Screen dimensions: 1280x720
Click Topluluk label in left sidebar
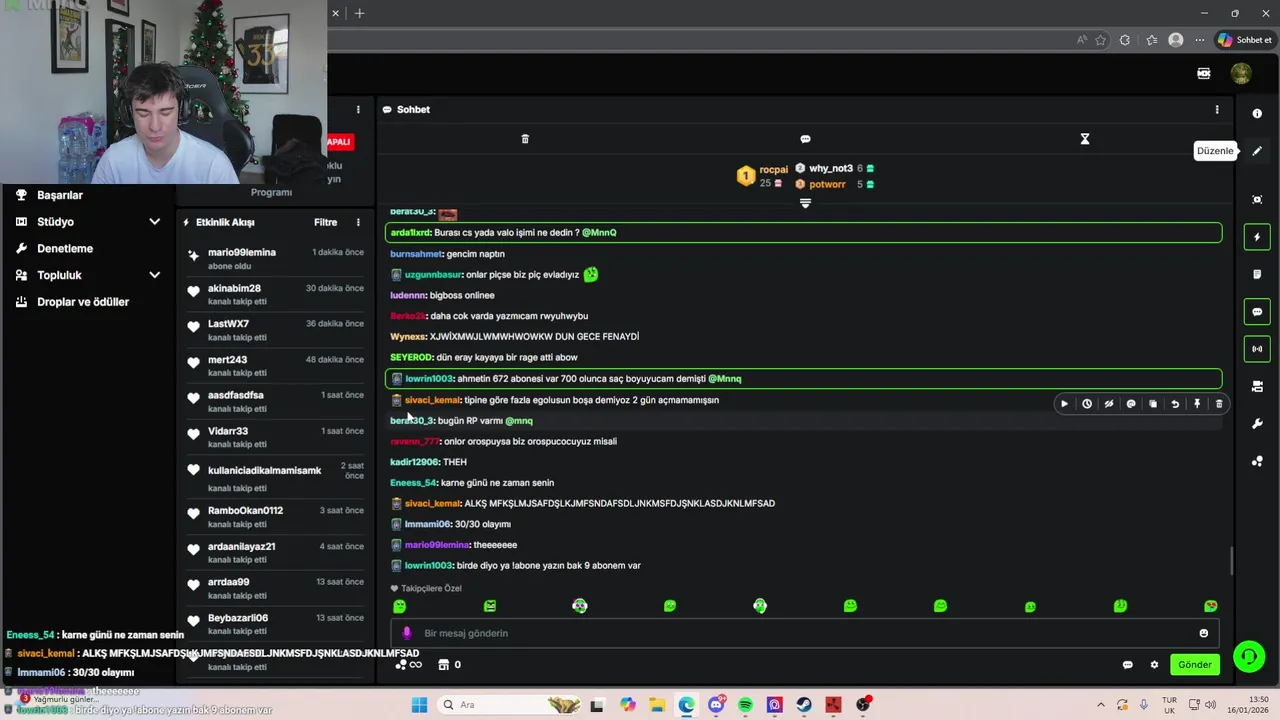tap(59, 275)
